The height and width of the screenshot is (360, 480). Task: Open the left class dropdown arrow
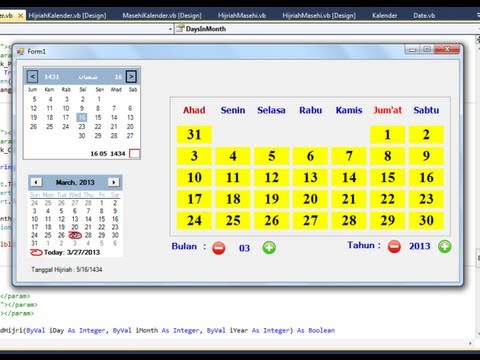170,29
